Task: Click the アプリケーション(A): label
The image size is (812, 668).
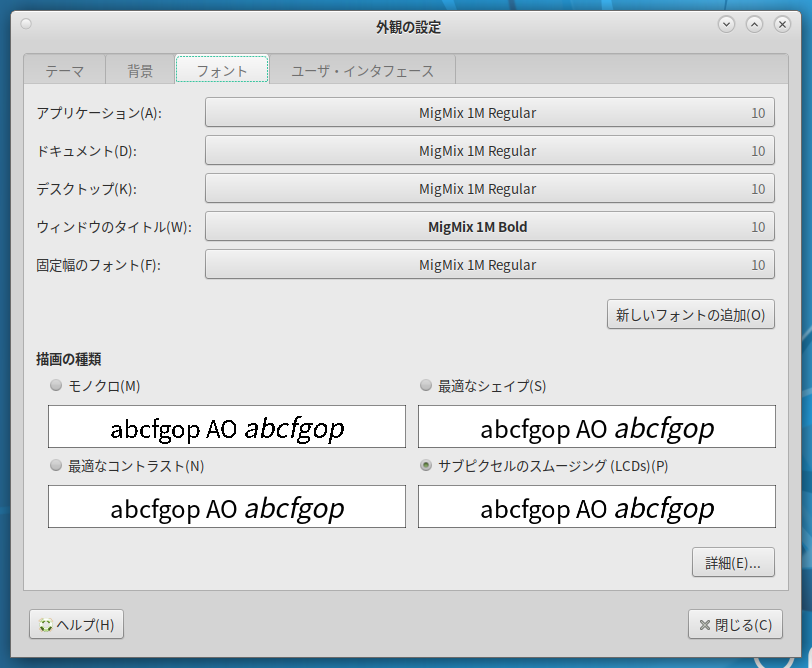Action: [x=99, y=113]
